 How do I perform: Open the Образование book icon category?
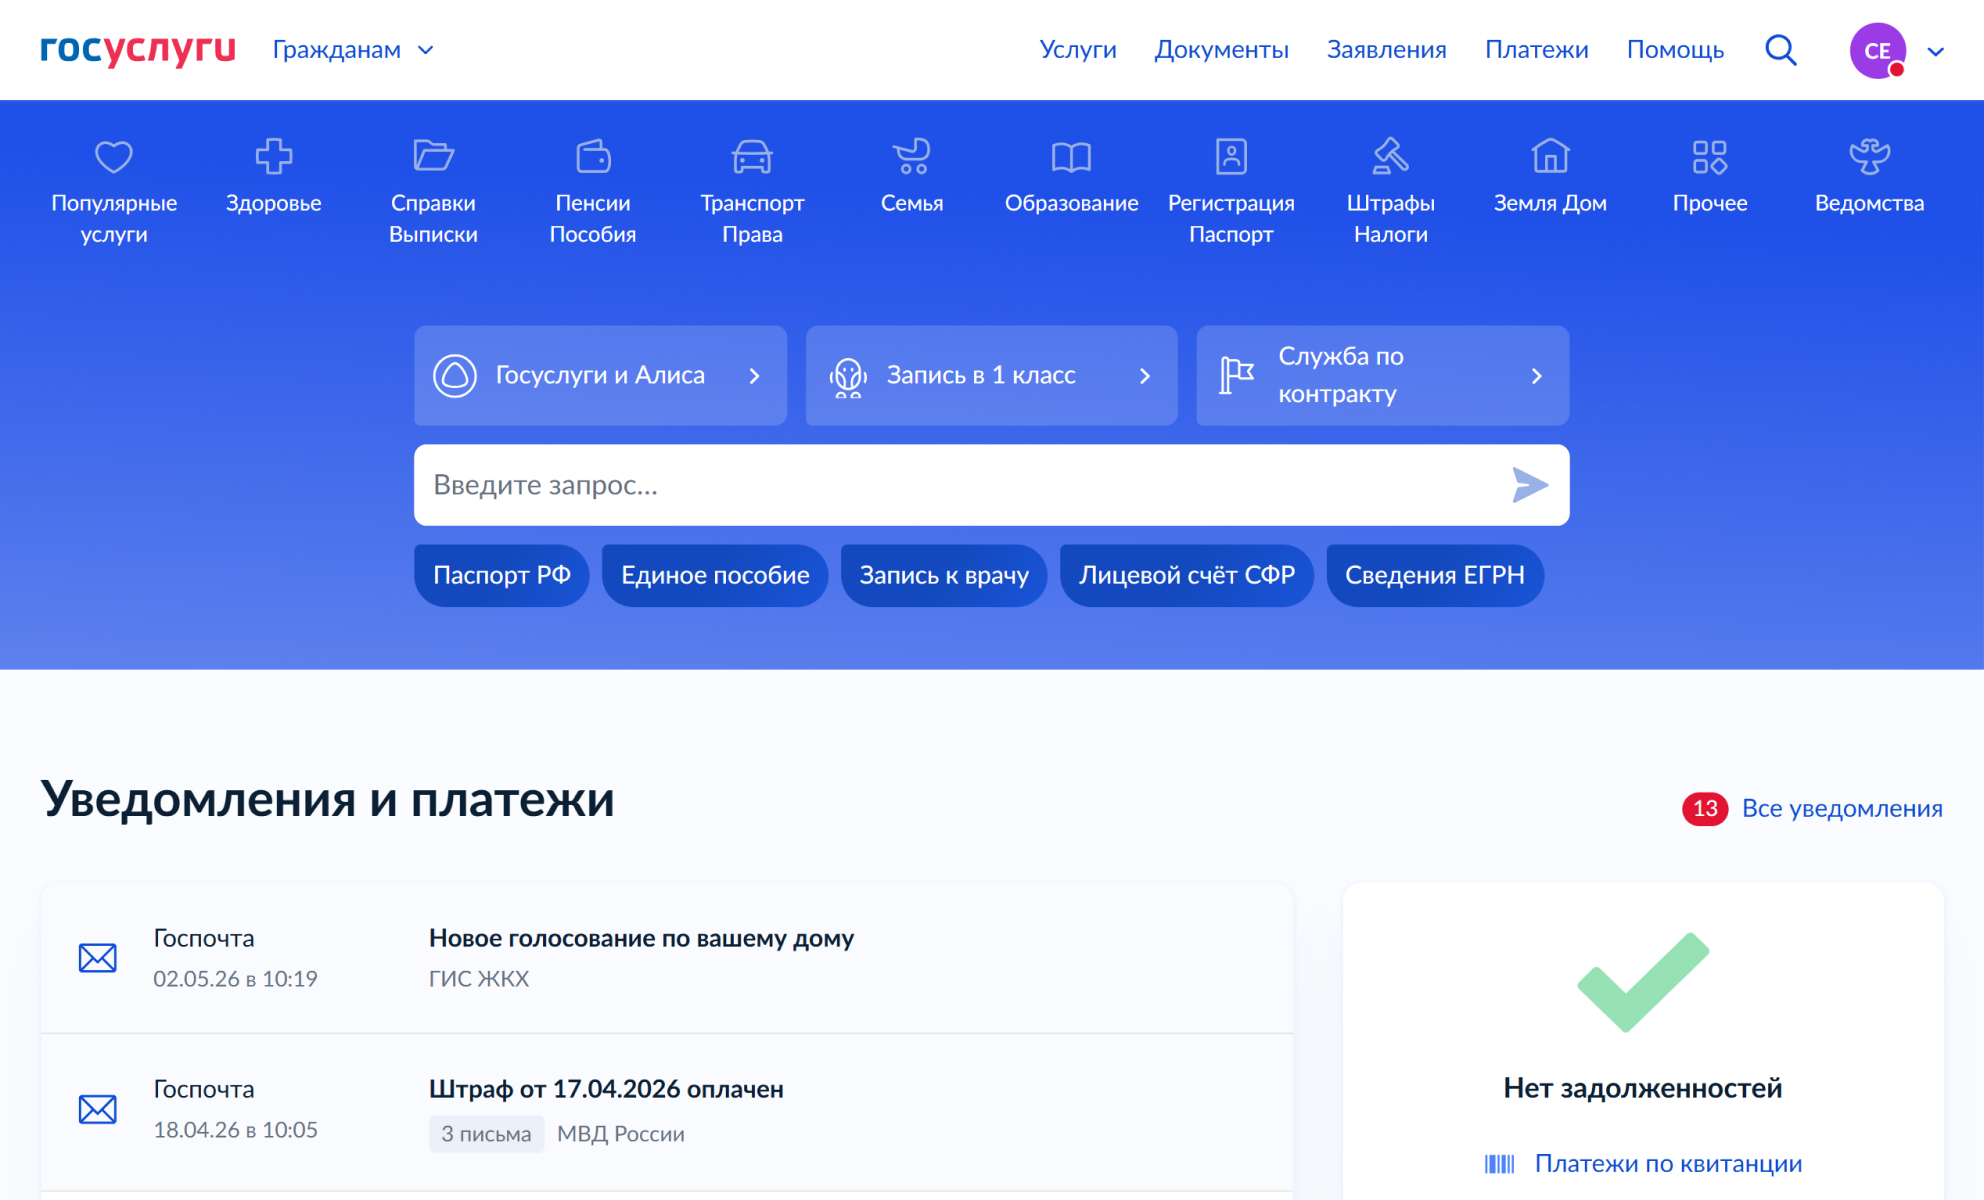pos(1071,157)
